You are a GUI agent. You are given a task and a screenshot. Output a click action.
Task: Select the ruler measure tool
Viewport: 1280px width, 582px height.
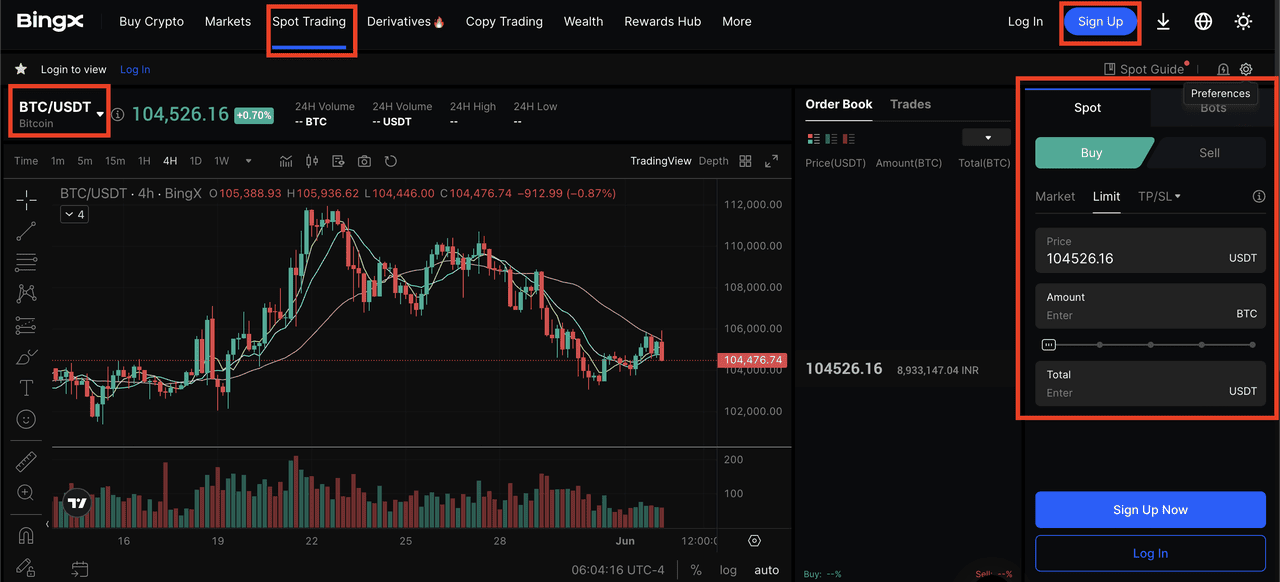pyautogui.click(x=26, y=462)
